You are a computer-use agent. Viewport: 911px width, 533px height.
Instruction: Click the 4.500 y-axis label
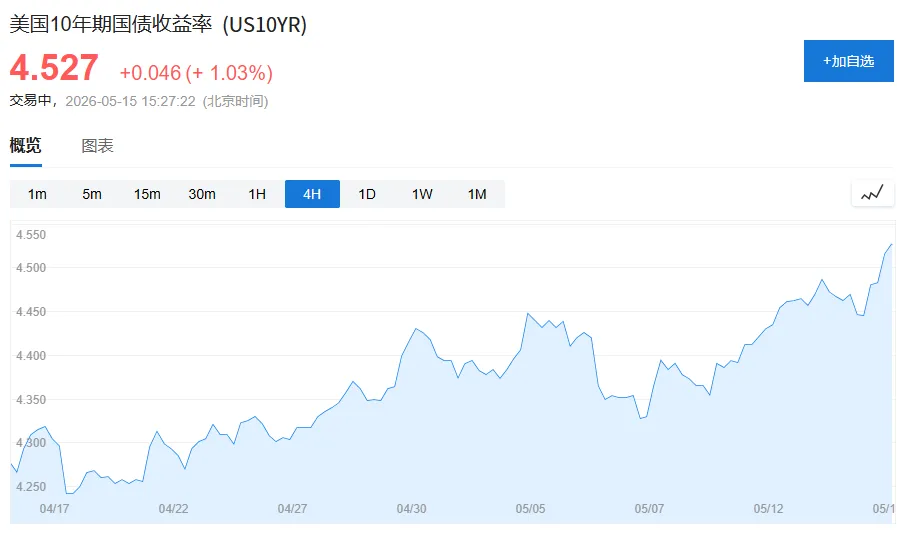31,268
